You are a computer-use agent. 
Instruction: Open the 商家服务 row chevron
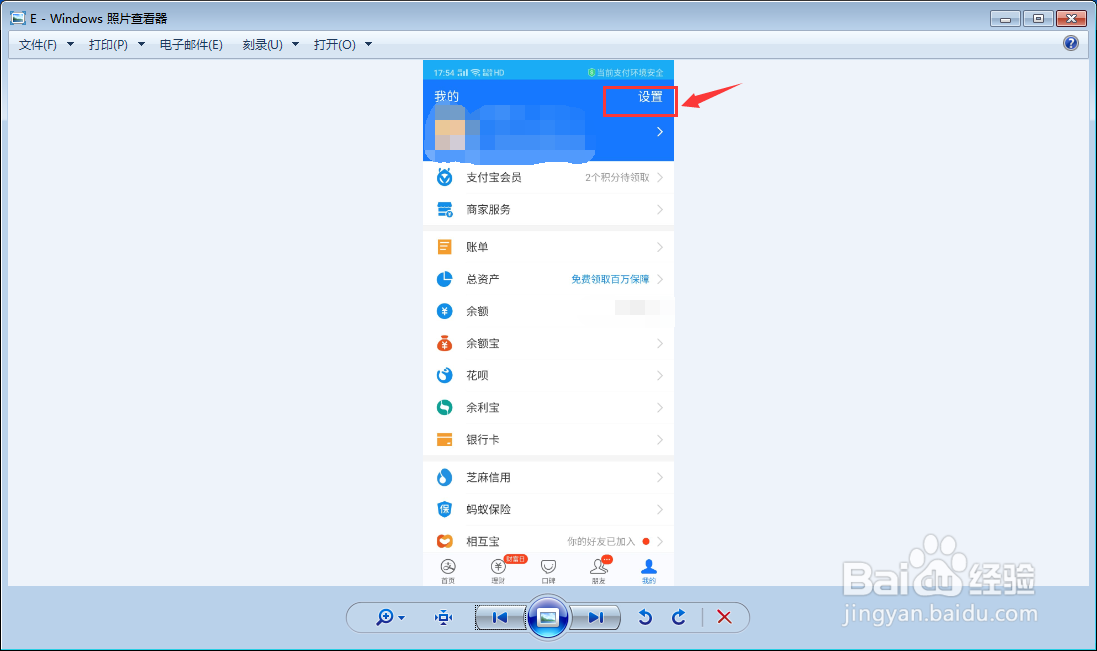[x=660, y=209]
